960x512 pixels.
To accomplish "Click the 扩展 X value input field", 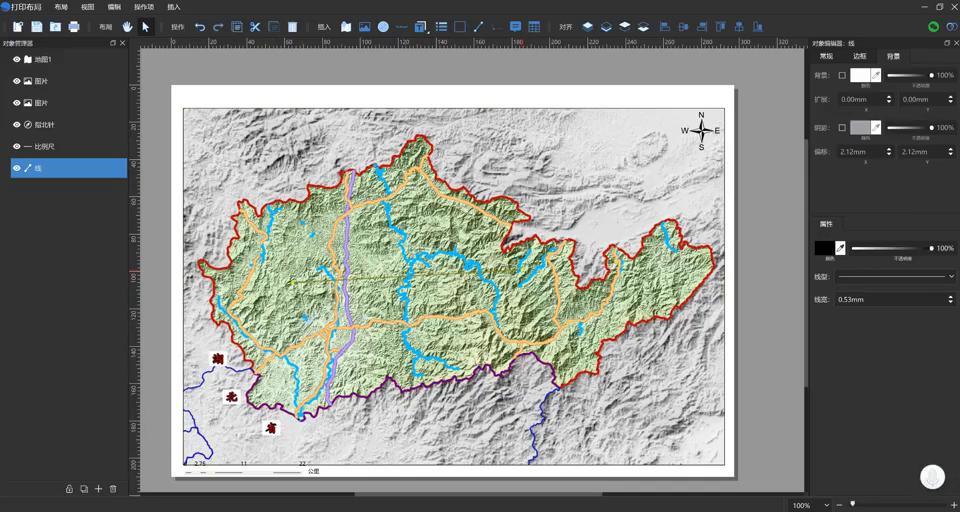I will point(861,99).
